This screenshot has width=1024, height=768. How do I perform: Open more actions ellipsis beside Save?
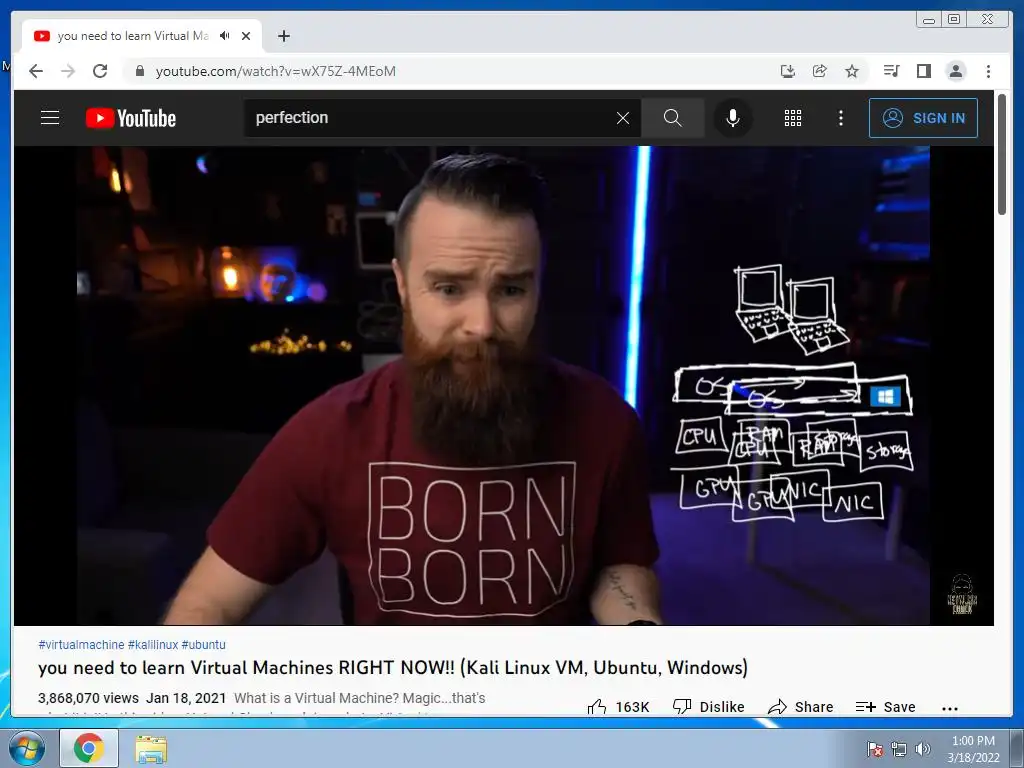pos(950,708)
